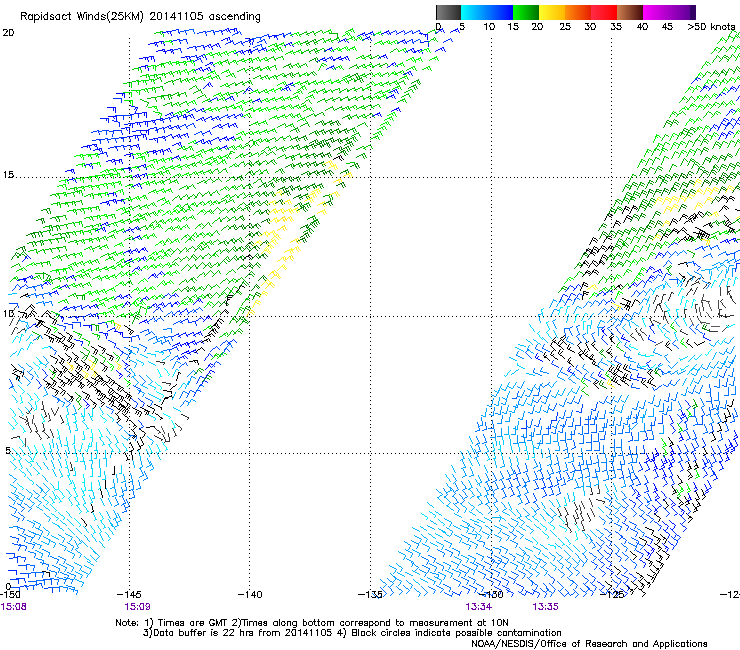Select the orange 25-30 knots color swatch
The width and height of the screenshot is (740, 650).
coord(578,12)
